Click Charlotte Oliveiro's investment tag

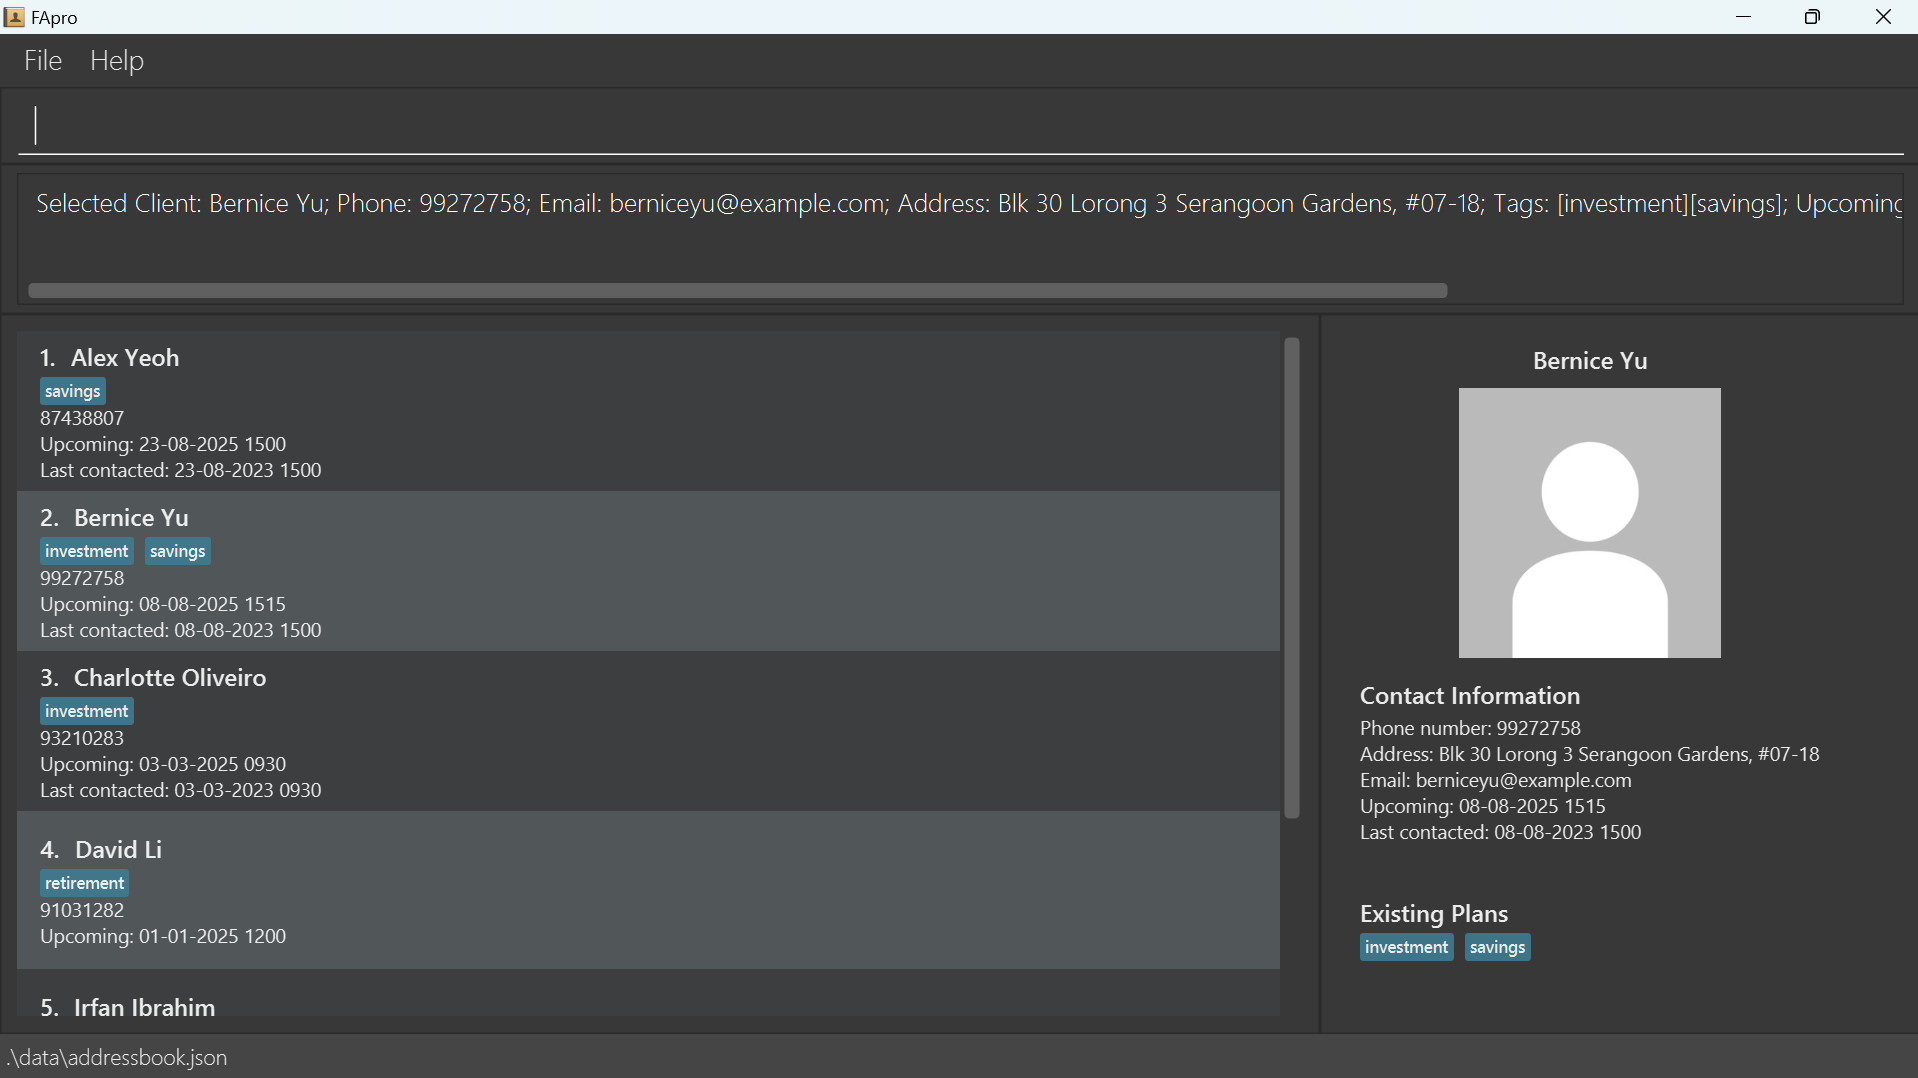tap(87, 712)
